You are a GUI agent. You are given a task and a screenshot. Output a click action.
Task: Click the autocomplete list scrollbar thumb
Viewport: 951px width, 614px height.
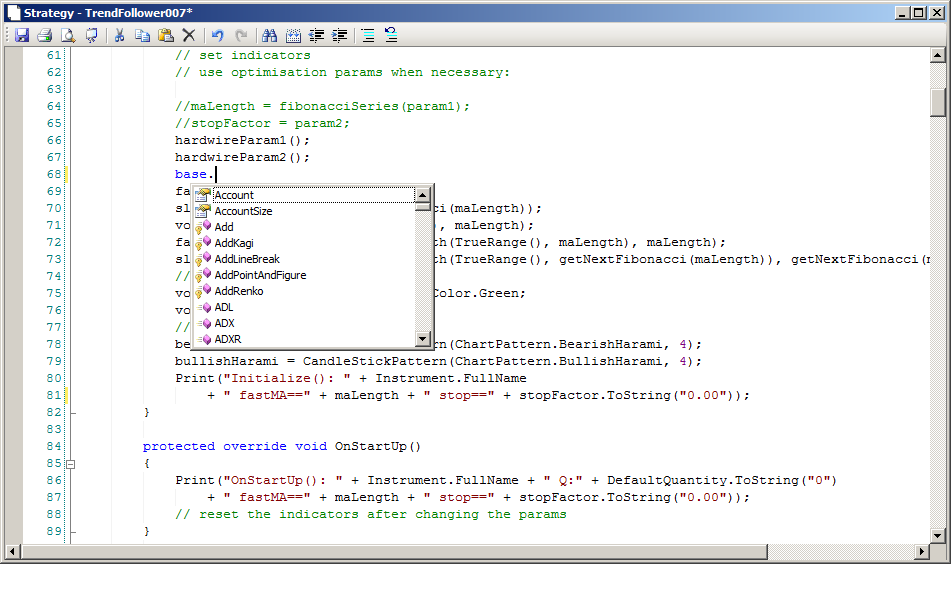(x=423, y=207)
